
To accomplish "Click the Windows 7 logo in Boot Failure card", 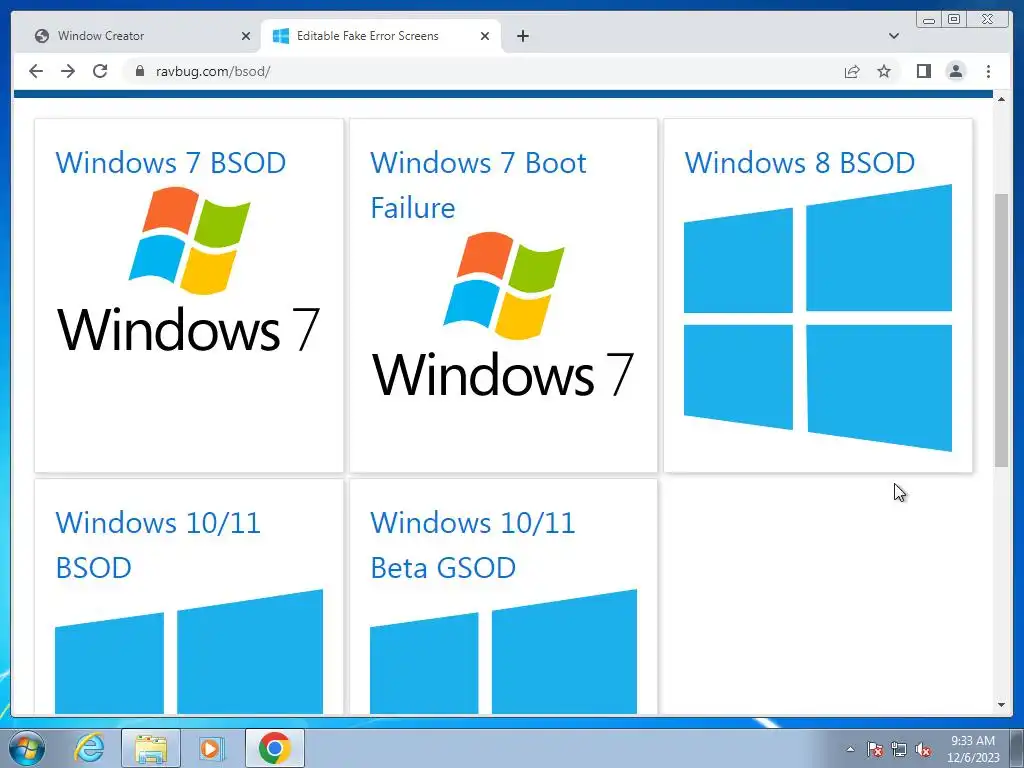I will [x=504, y=315].
